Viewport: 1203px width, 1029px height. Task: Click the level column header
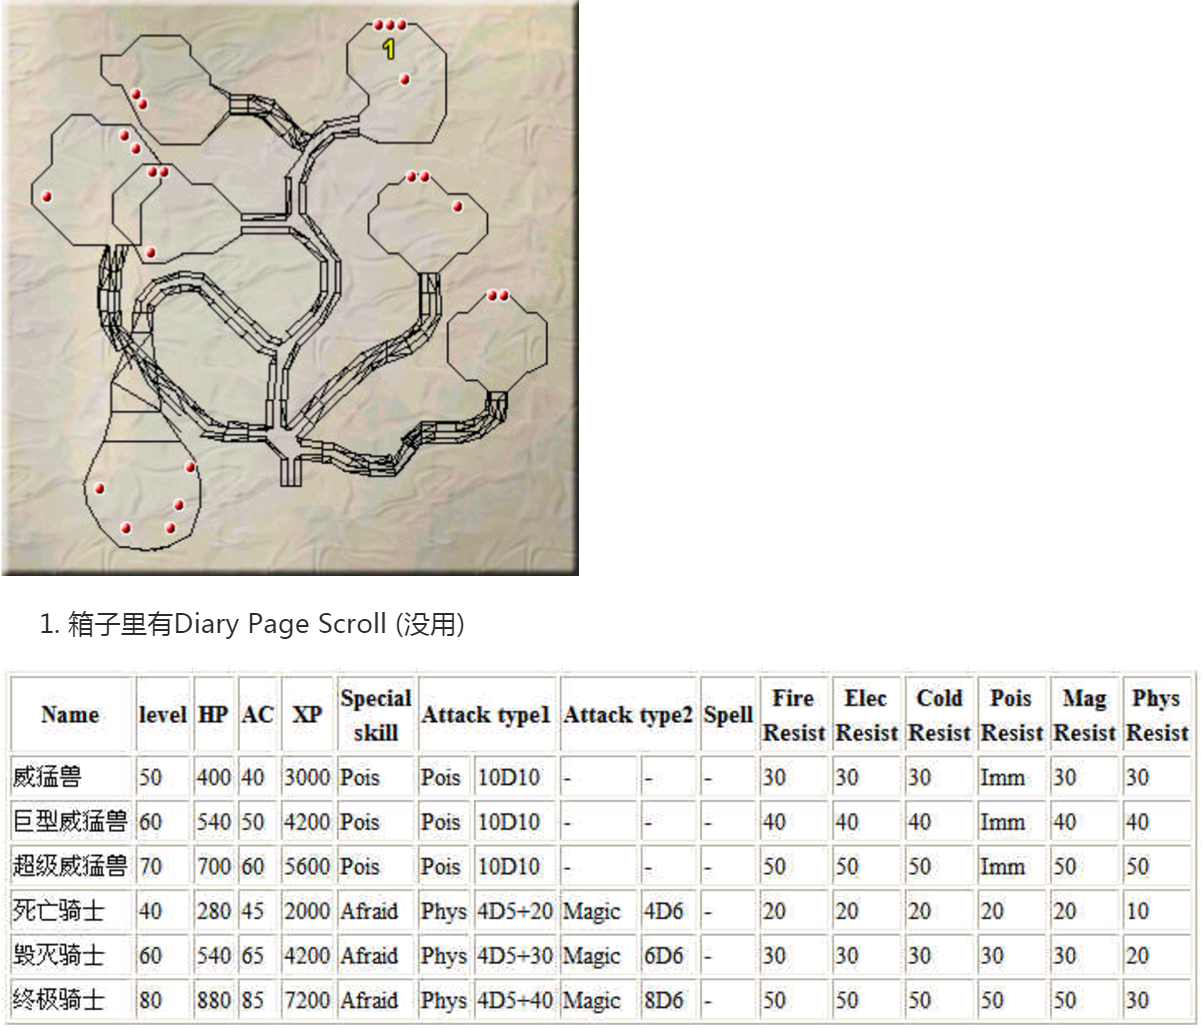coord(162,715)
